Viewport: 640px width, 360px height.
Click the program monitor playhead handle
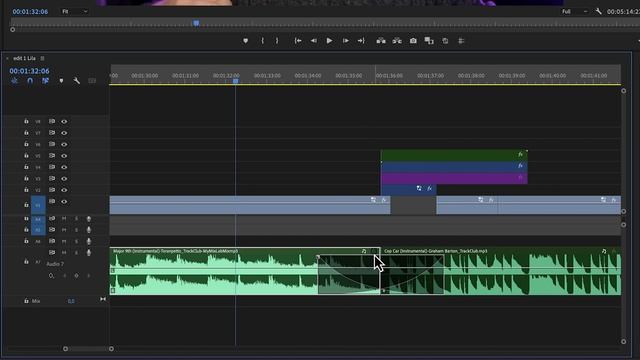click(196, 23)
